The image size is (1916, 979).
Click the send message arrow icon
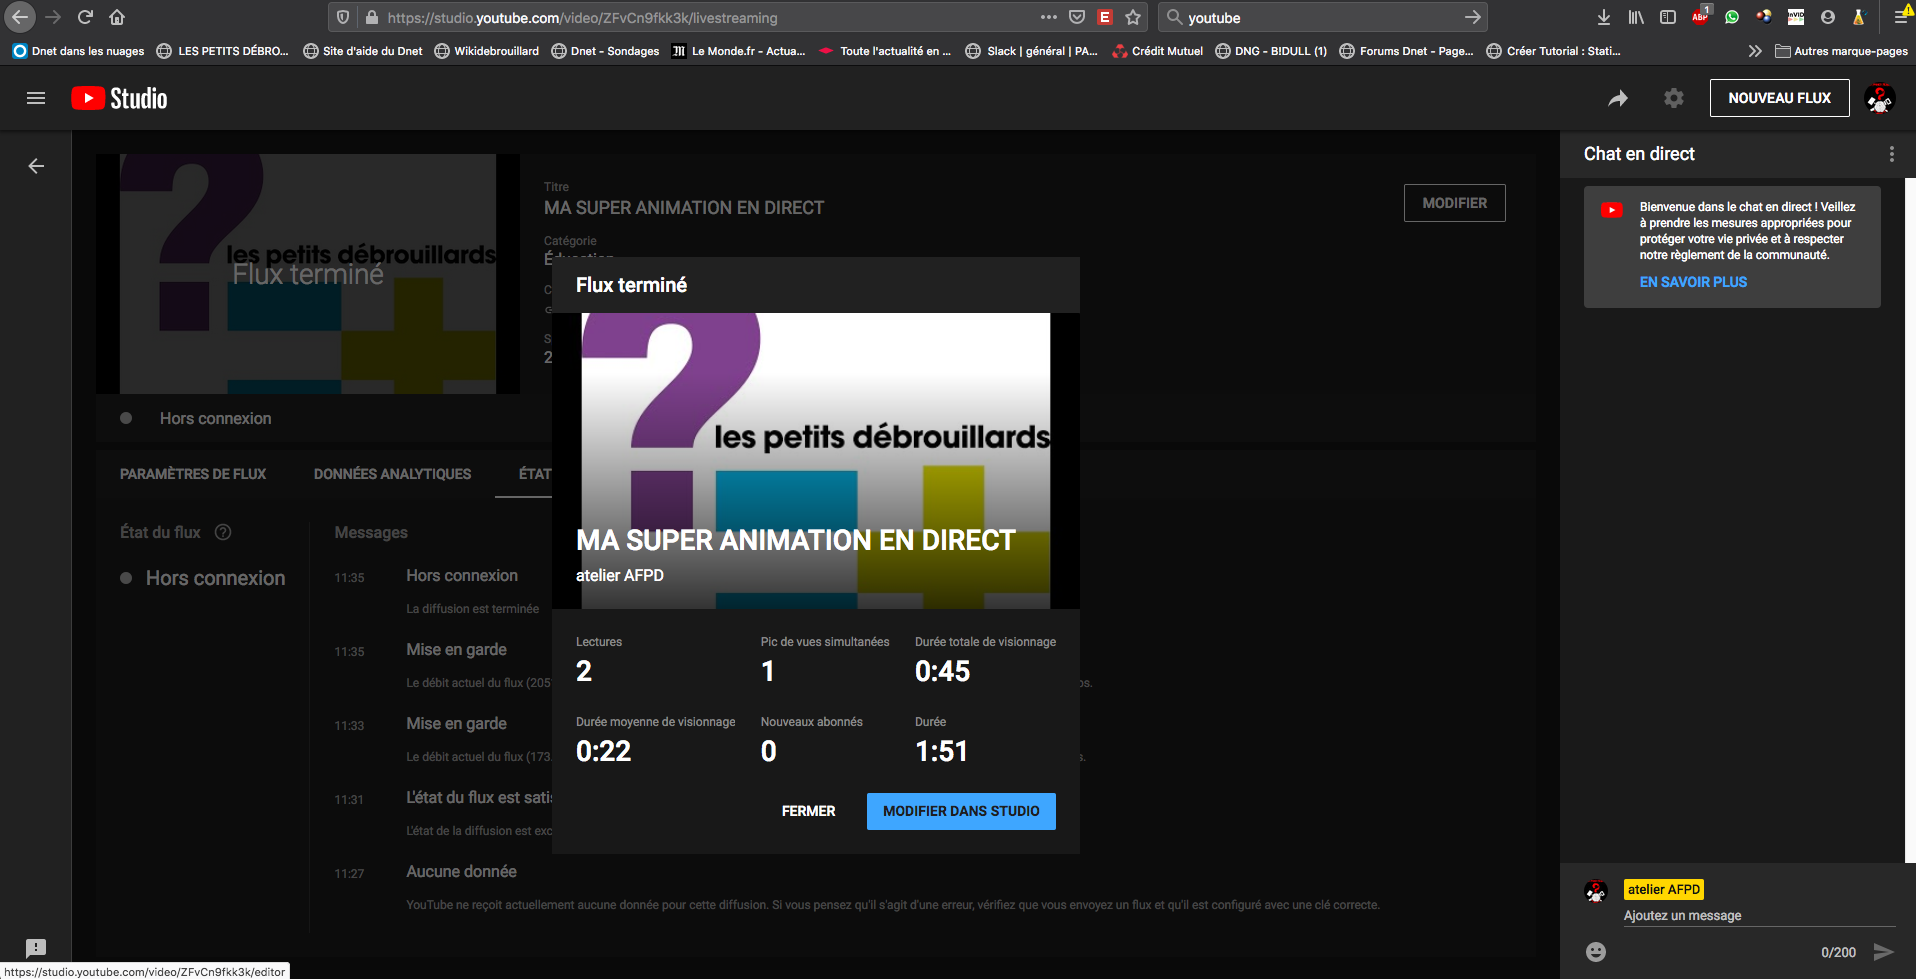click(1883, 952)
